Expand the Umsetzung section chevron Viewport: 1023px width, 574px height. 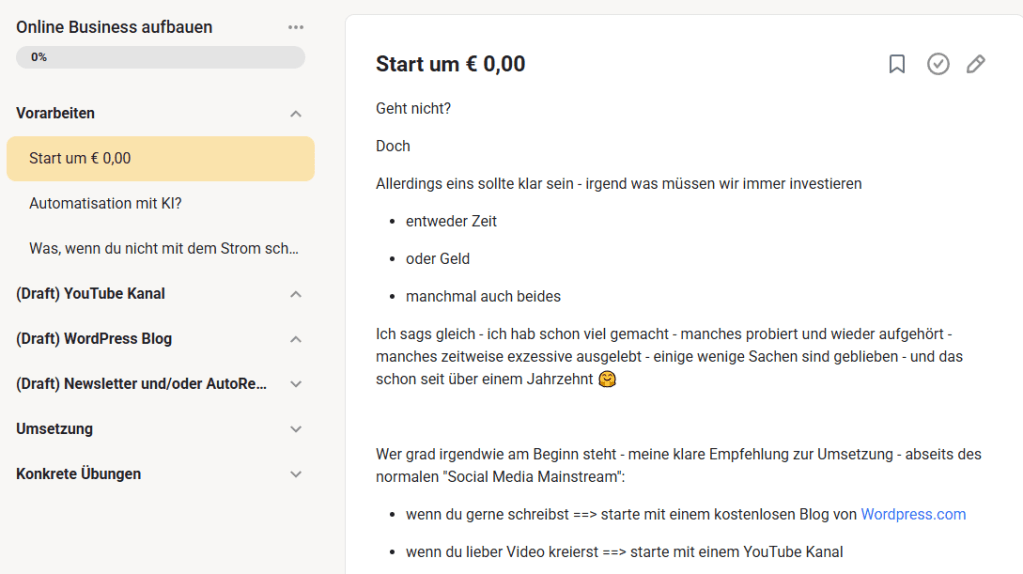pyautogui.click(x=295, y=429)
